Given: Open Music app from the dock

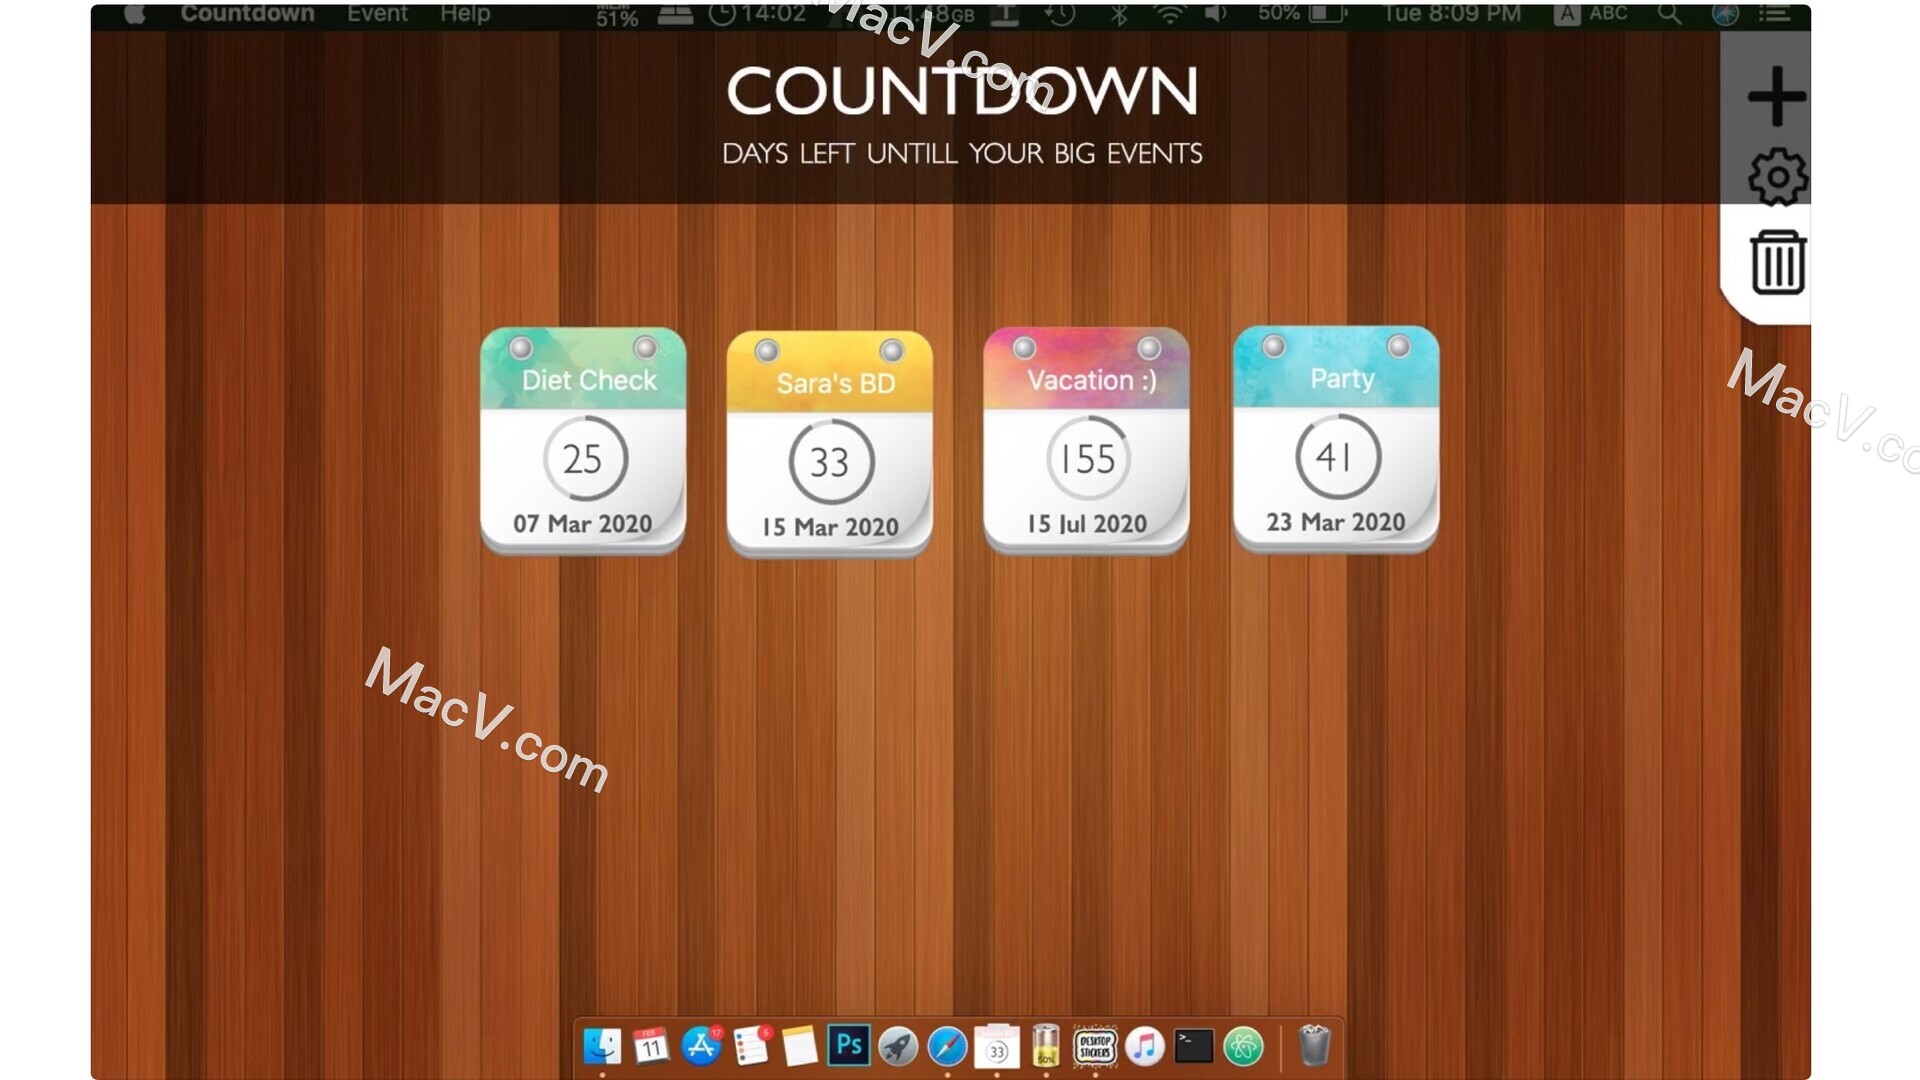Looking at the screenshot, I should tap(1145, 1046).
